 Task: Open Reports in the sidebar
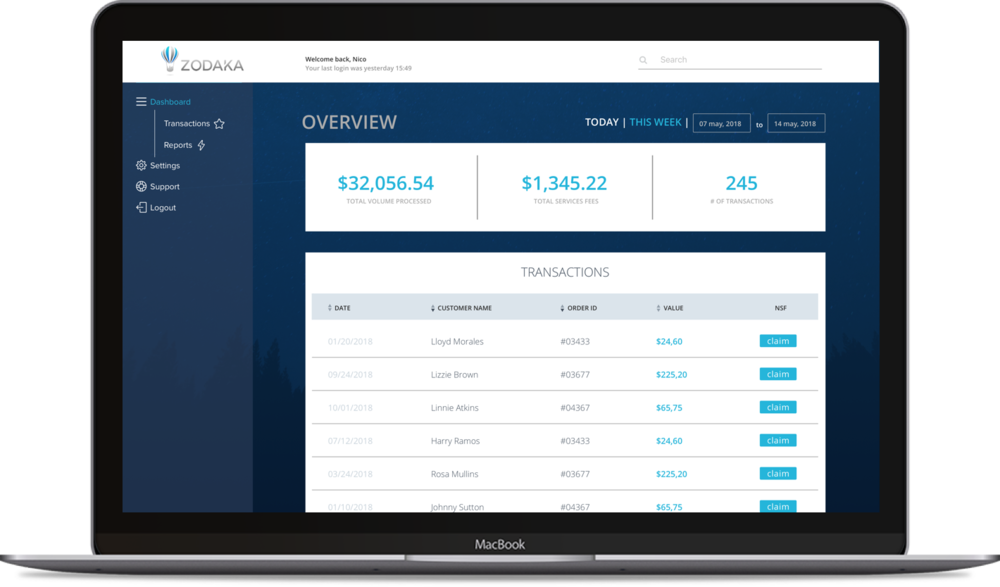tap(177, 145)
